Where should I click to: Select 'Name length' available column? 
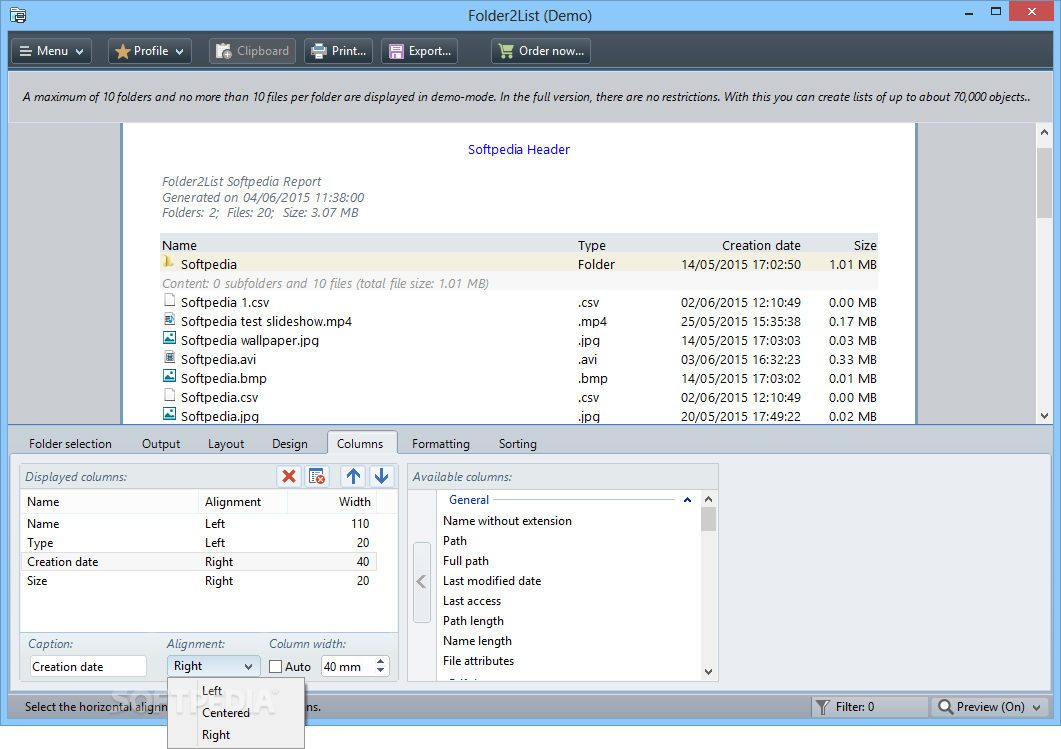[x=477, y=641]
